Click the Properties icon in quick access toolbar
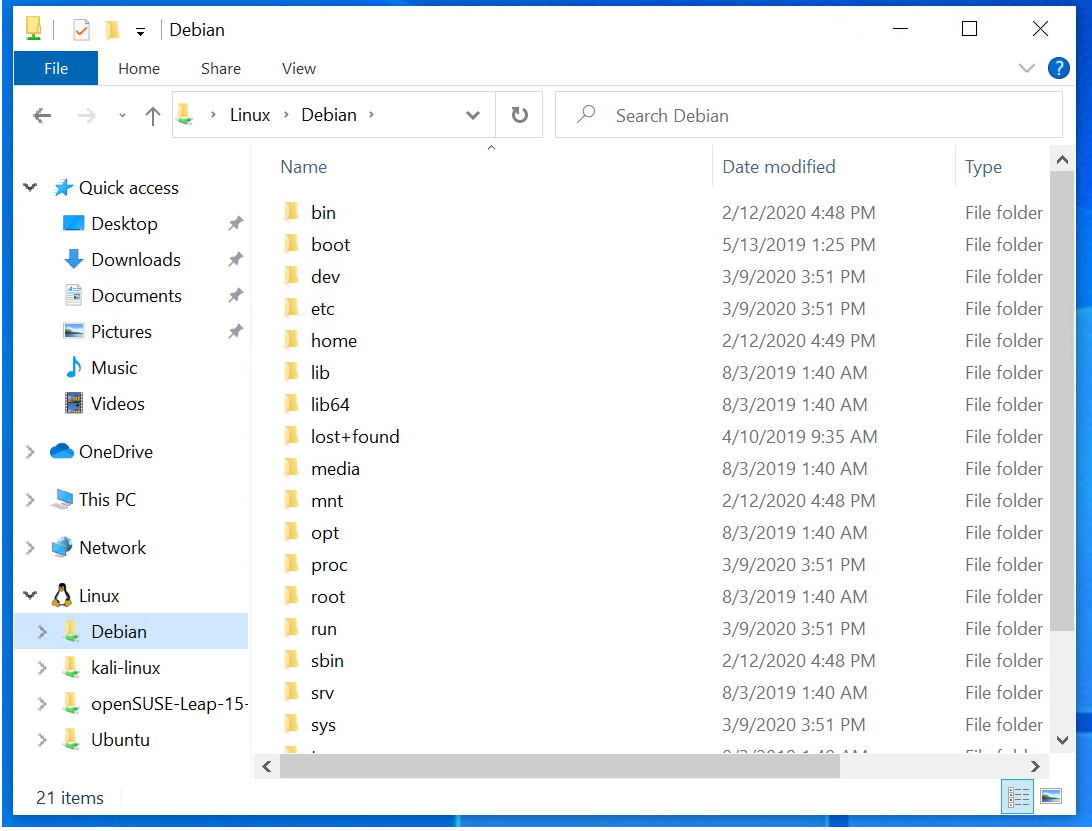The width and height of the screenshot is (1092, 831). (81, 30)
